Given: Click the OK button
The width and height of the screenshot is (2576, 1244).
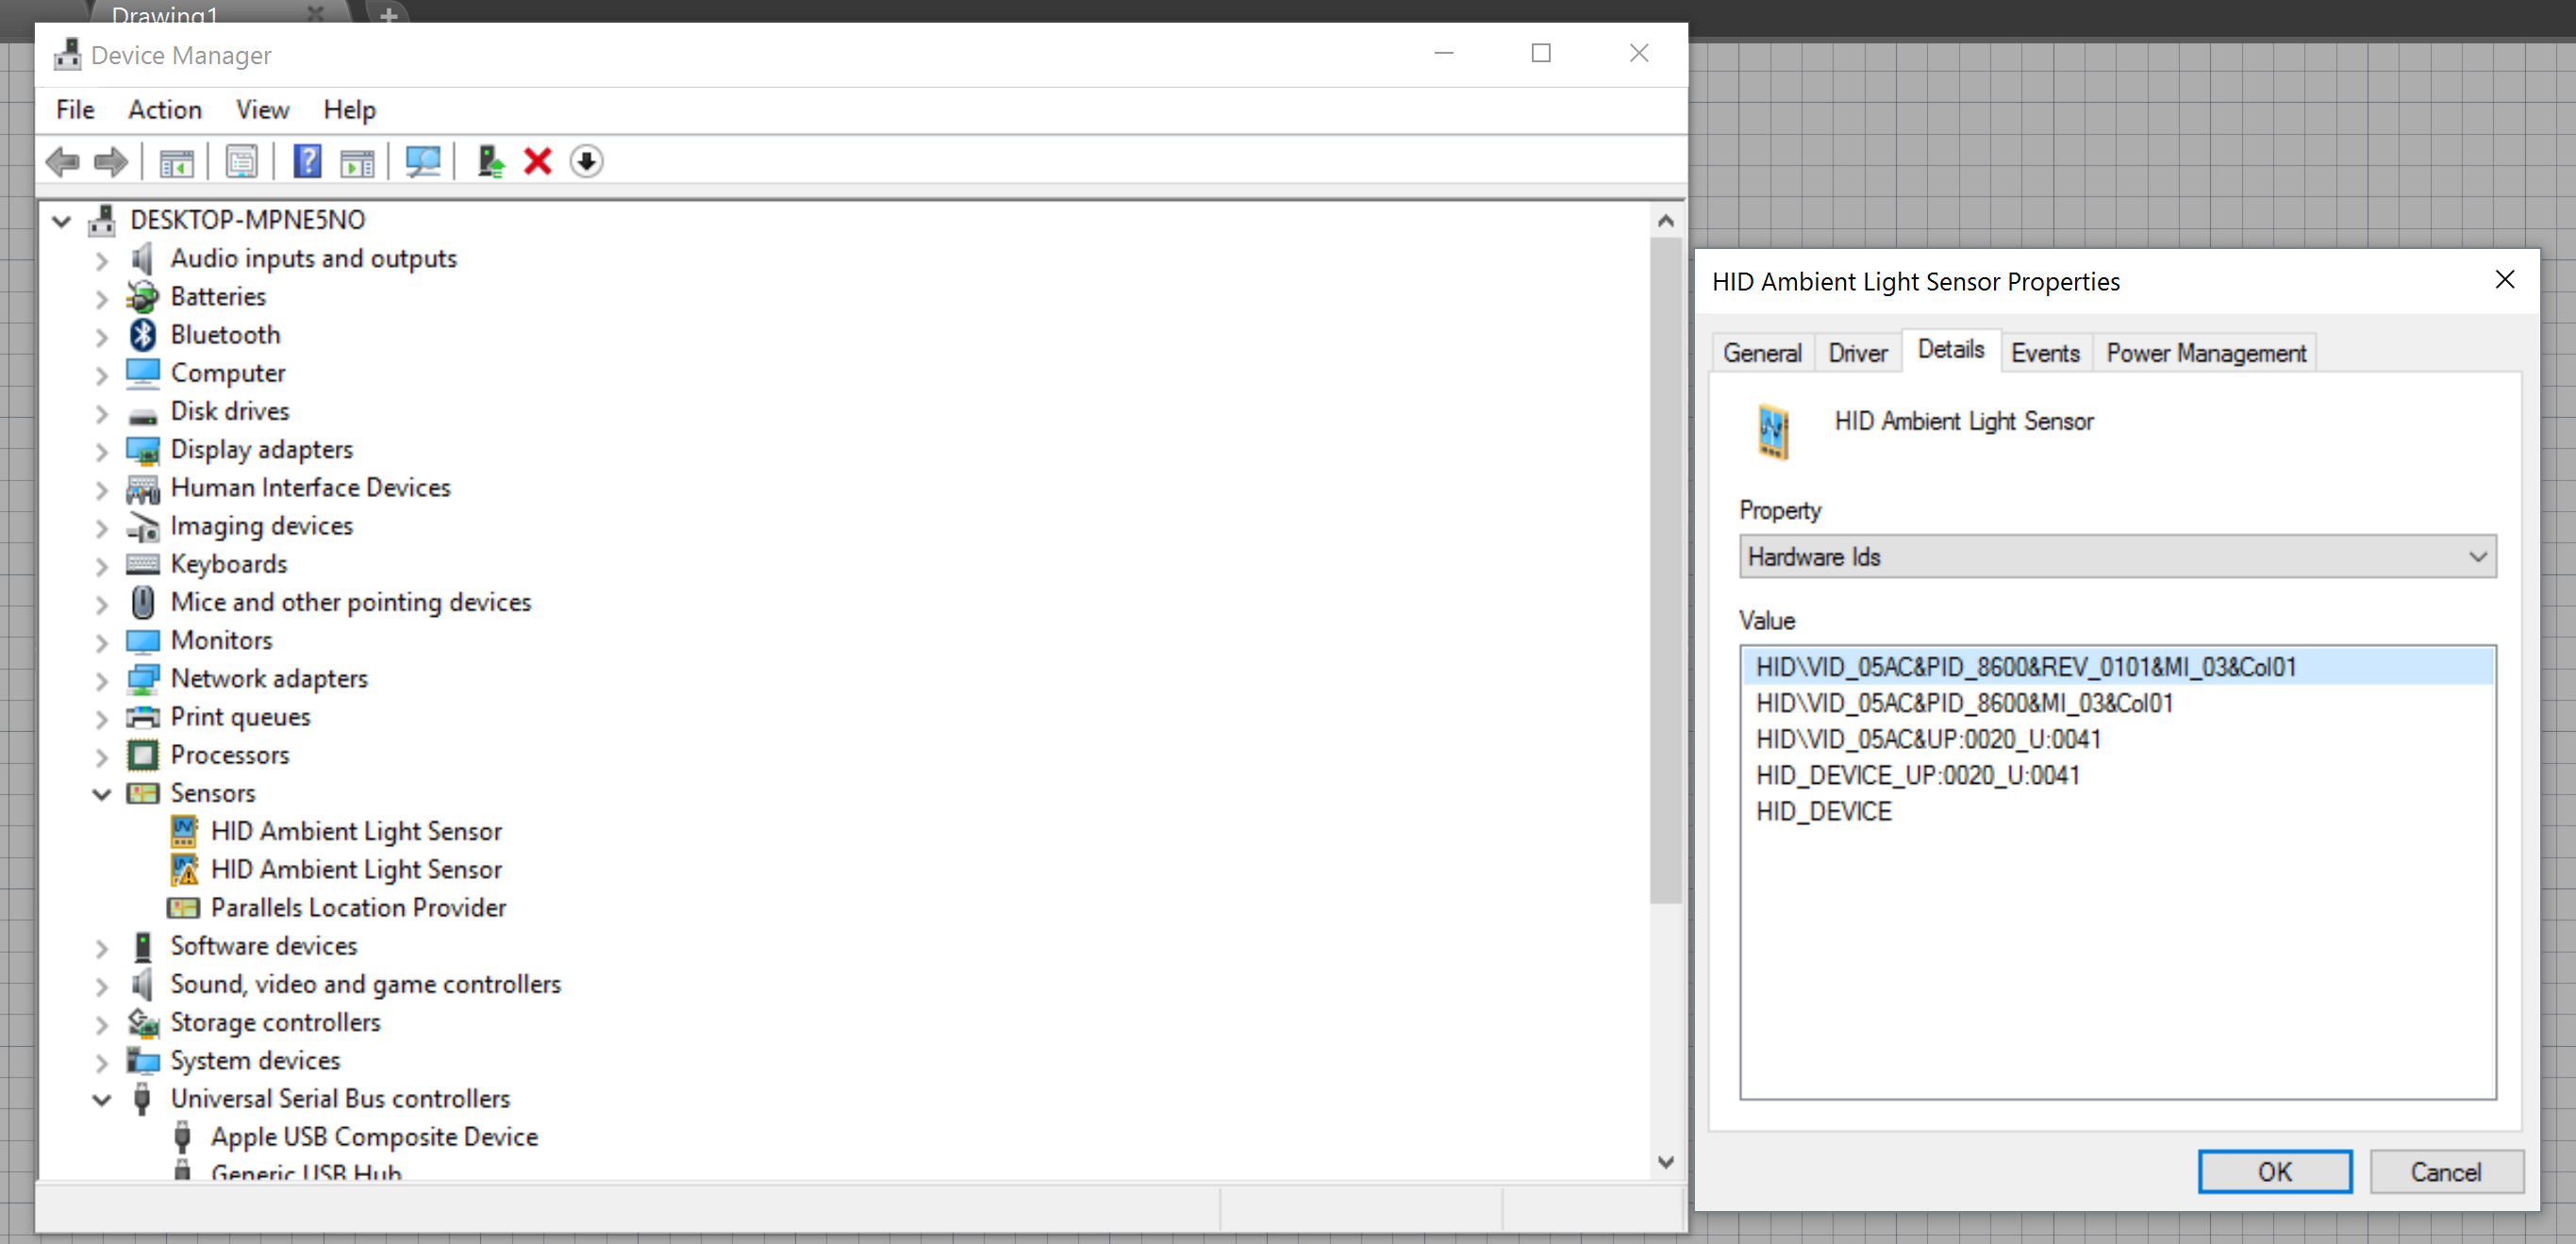Looking at the screenshot, I should pyautogui.click(x=2273, y=1171).
